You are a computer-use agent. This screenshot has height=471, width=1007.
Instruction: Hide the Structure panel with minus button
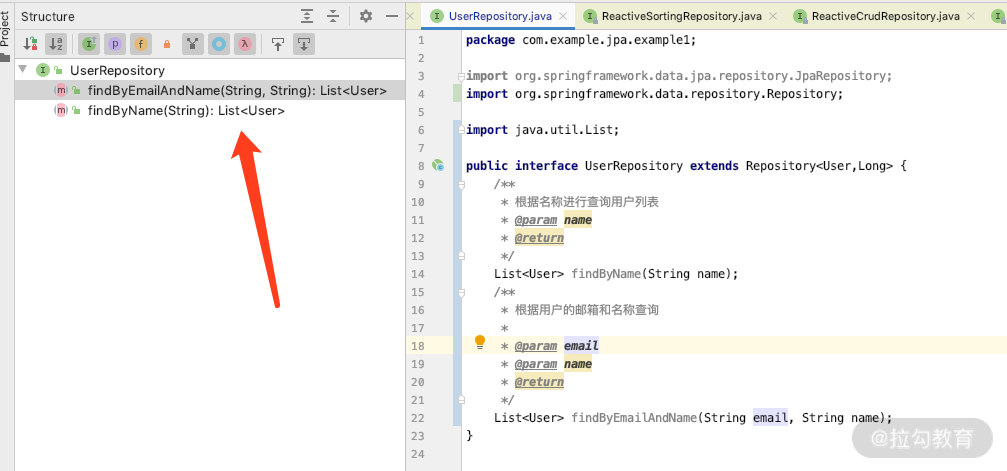point(392,16)
